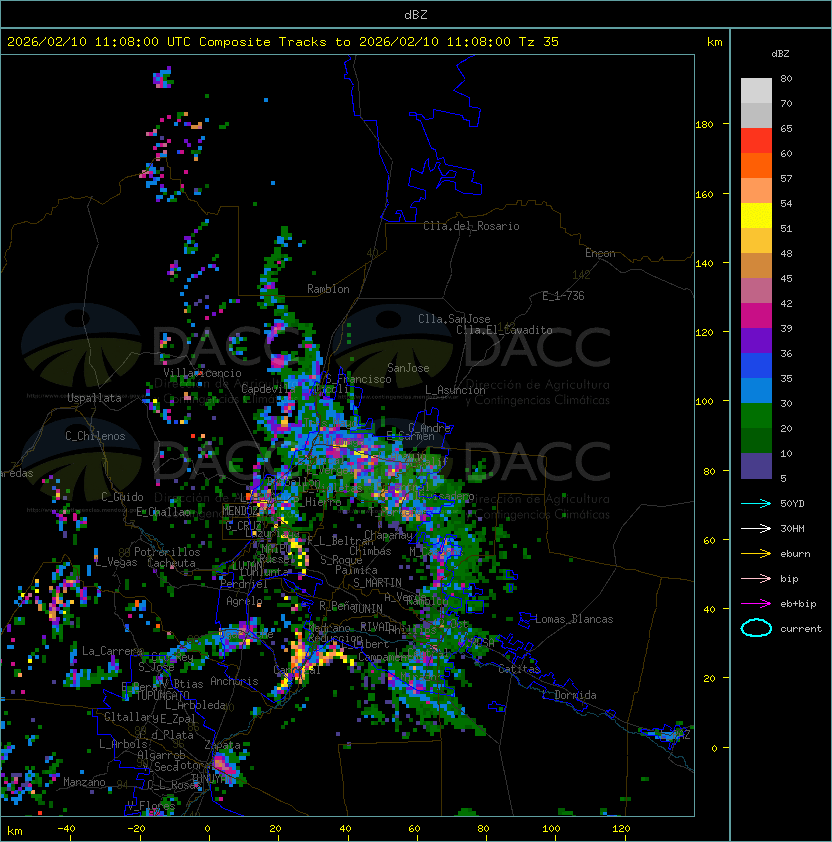Click the 'eb+bip' legend label
This screenshot has width=832, height=842.
[798, 604]
